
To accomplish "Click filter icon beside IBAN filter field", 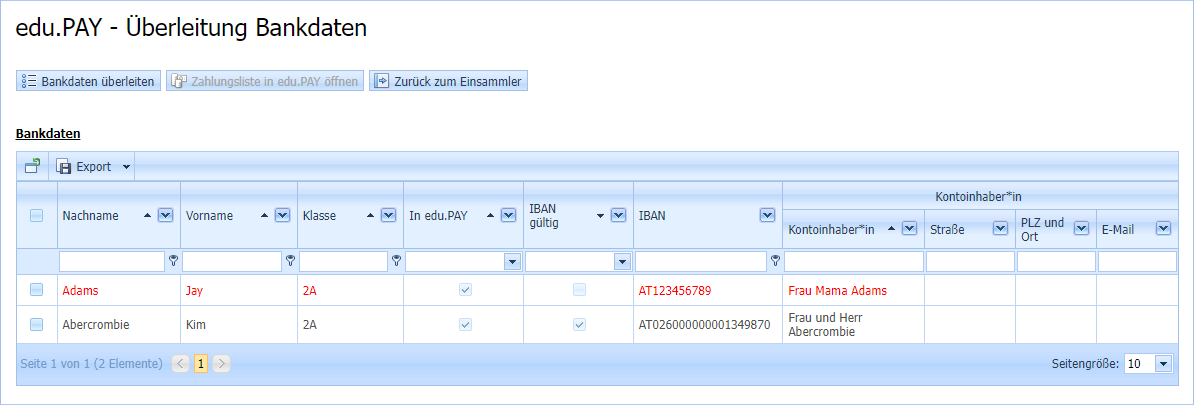I will pyautogui.click(x=775, y=261).
